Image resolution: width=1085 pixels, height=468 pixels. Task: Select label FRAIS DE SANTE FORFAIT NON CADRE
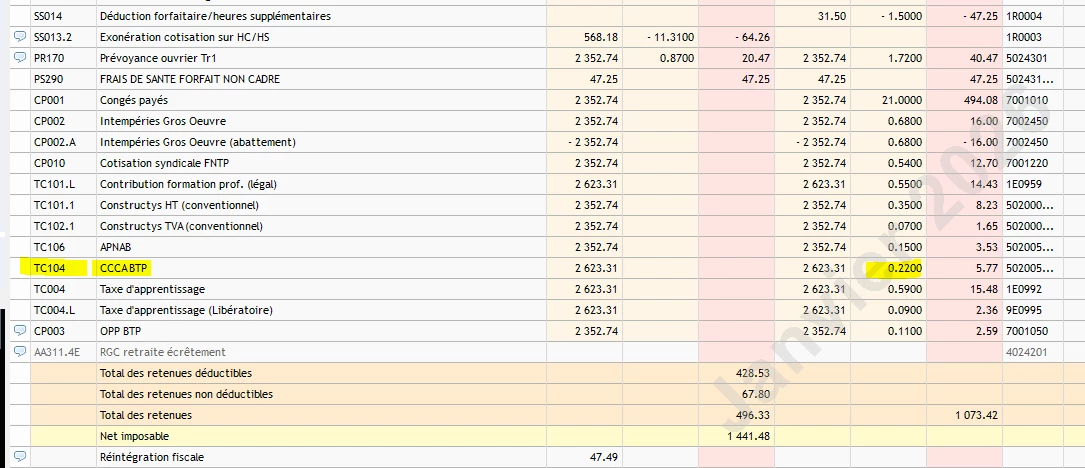tap(190, 80)
